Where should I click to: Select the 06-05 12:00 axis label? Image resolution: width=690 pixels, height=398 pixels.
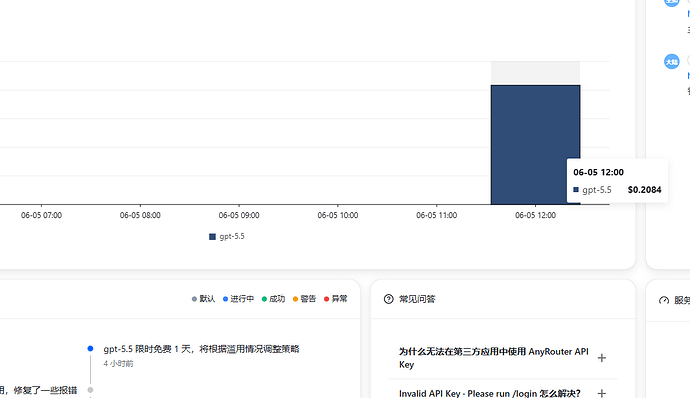tap(535, 215)
